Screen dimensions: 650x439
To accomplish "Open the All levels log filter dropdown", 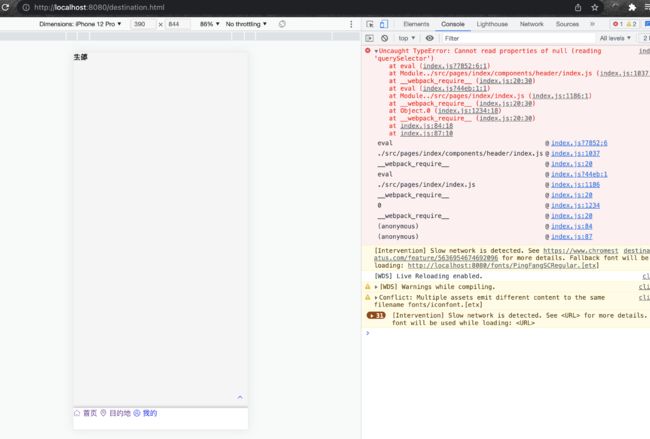I will pos(615,38).
